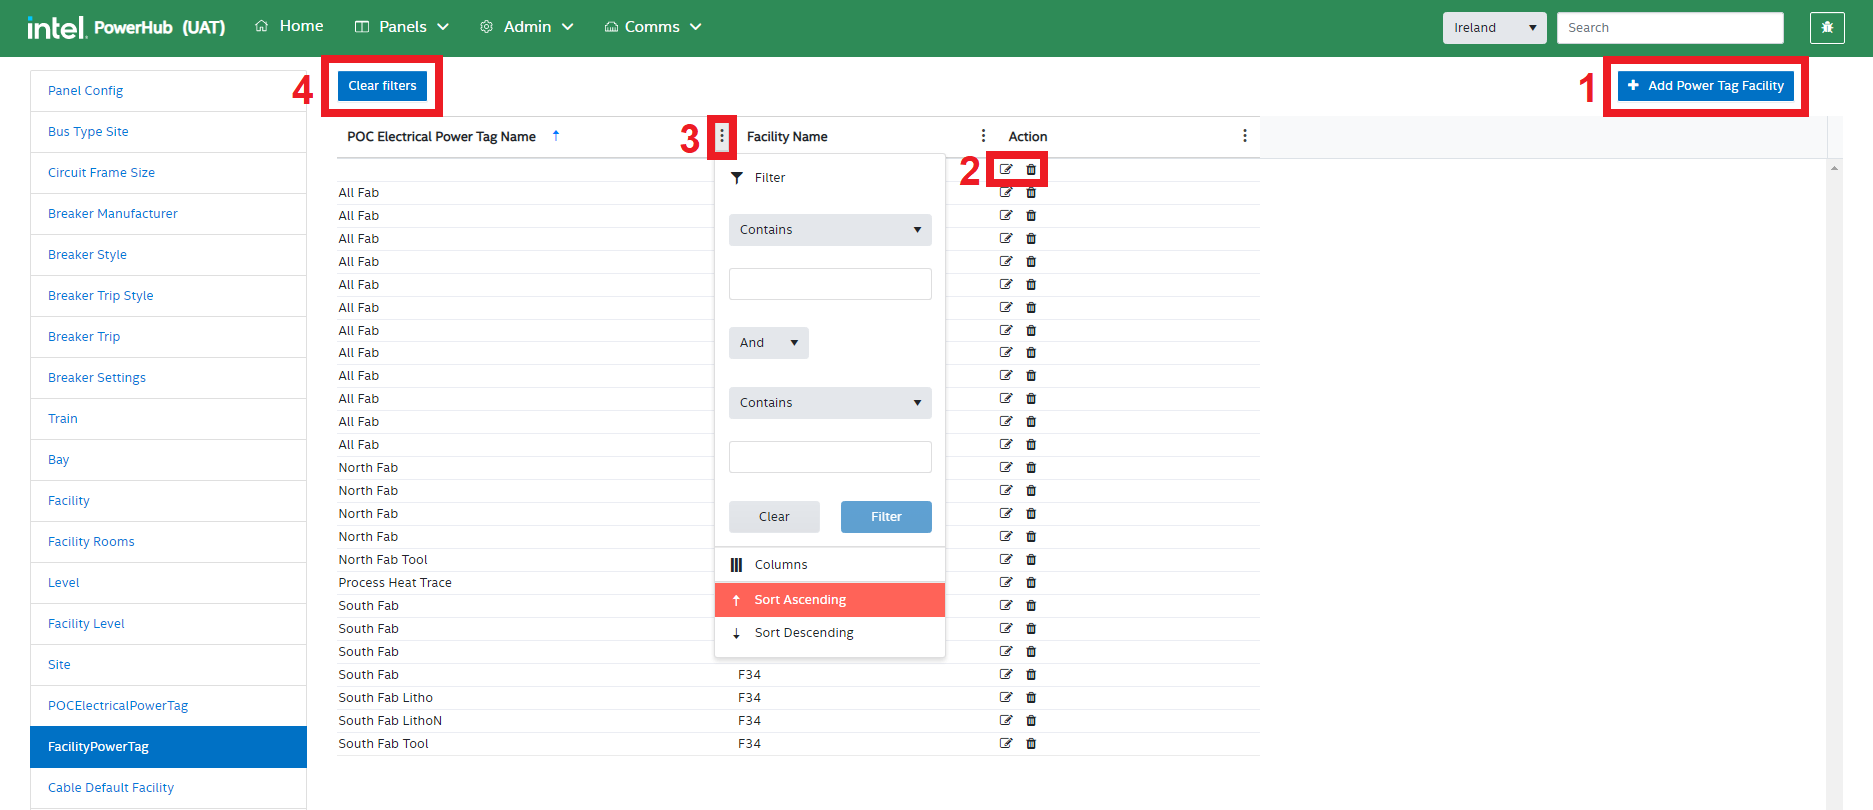The width and height of the screenshot is (1873, 810).
Task: Open Action column menu dots
Action: (x=1244, y=136)
